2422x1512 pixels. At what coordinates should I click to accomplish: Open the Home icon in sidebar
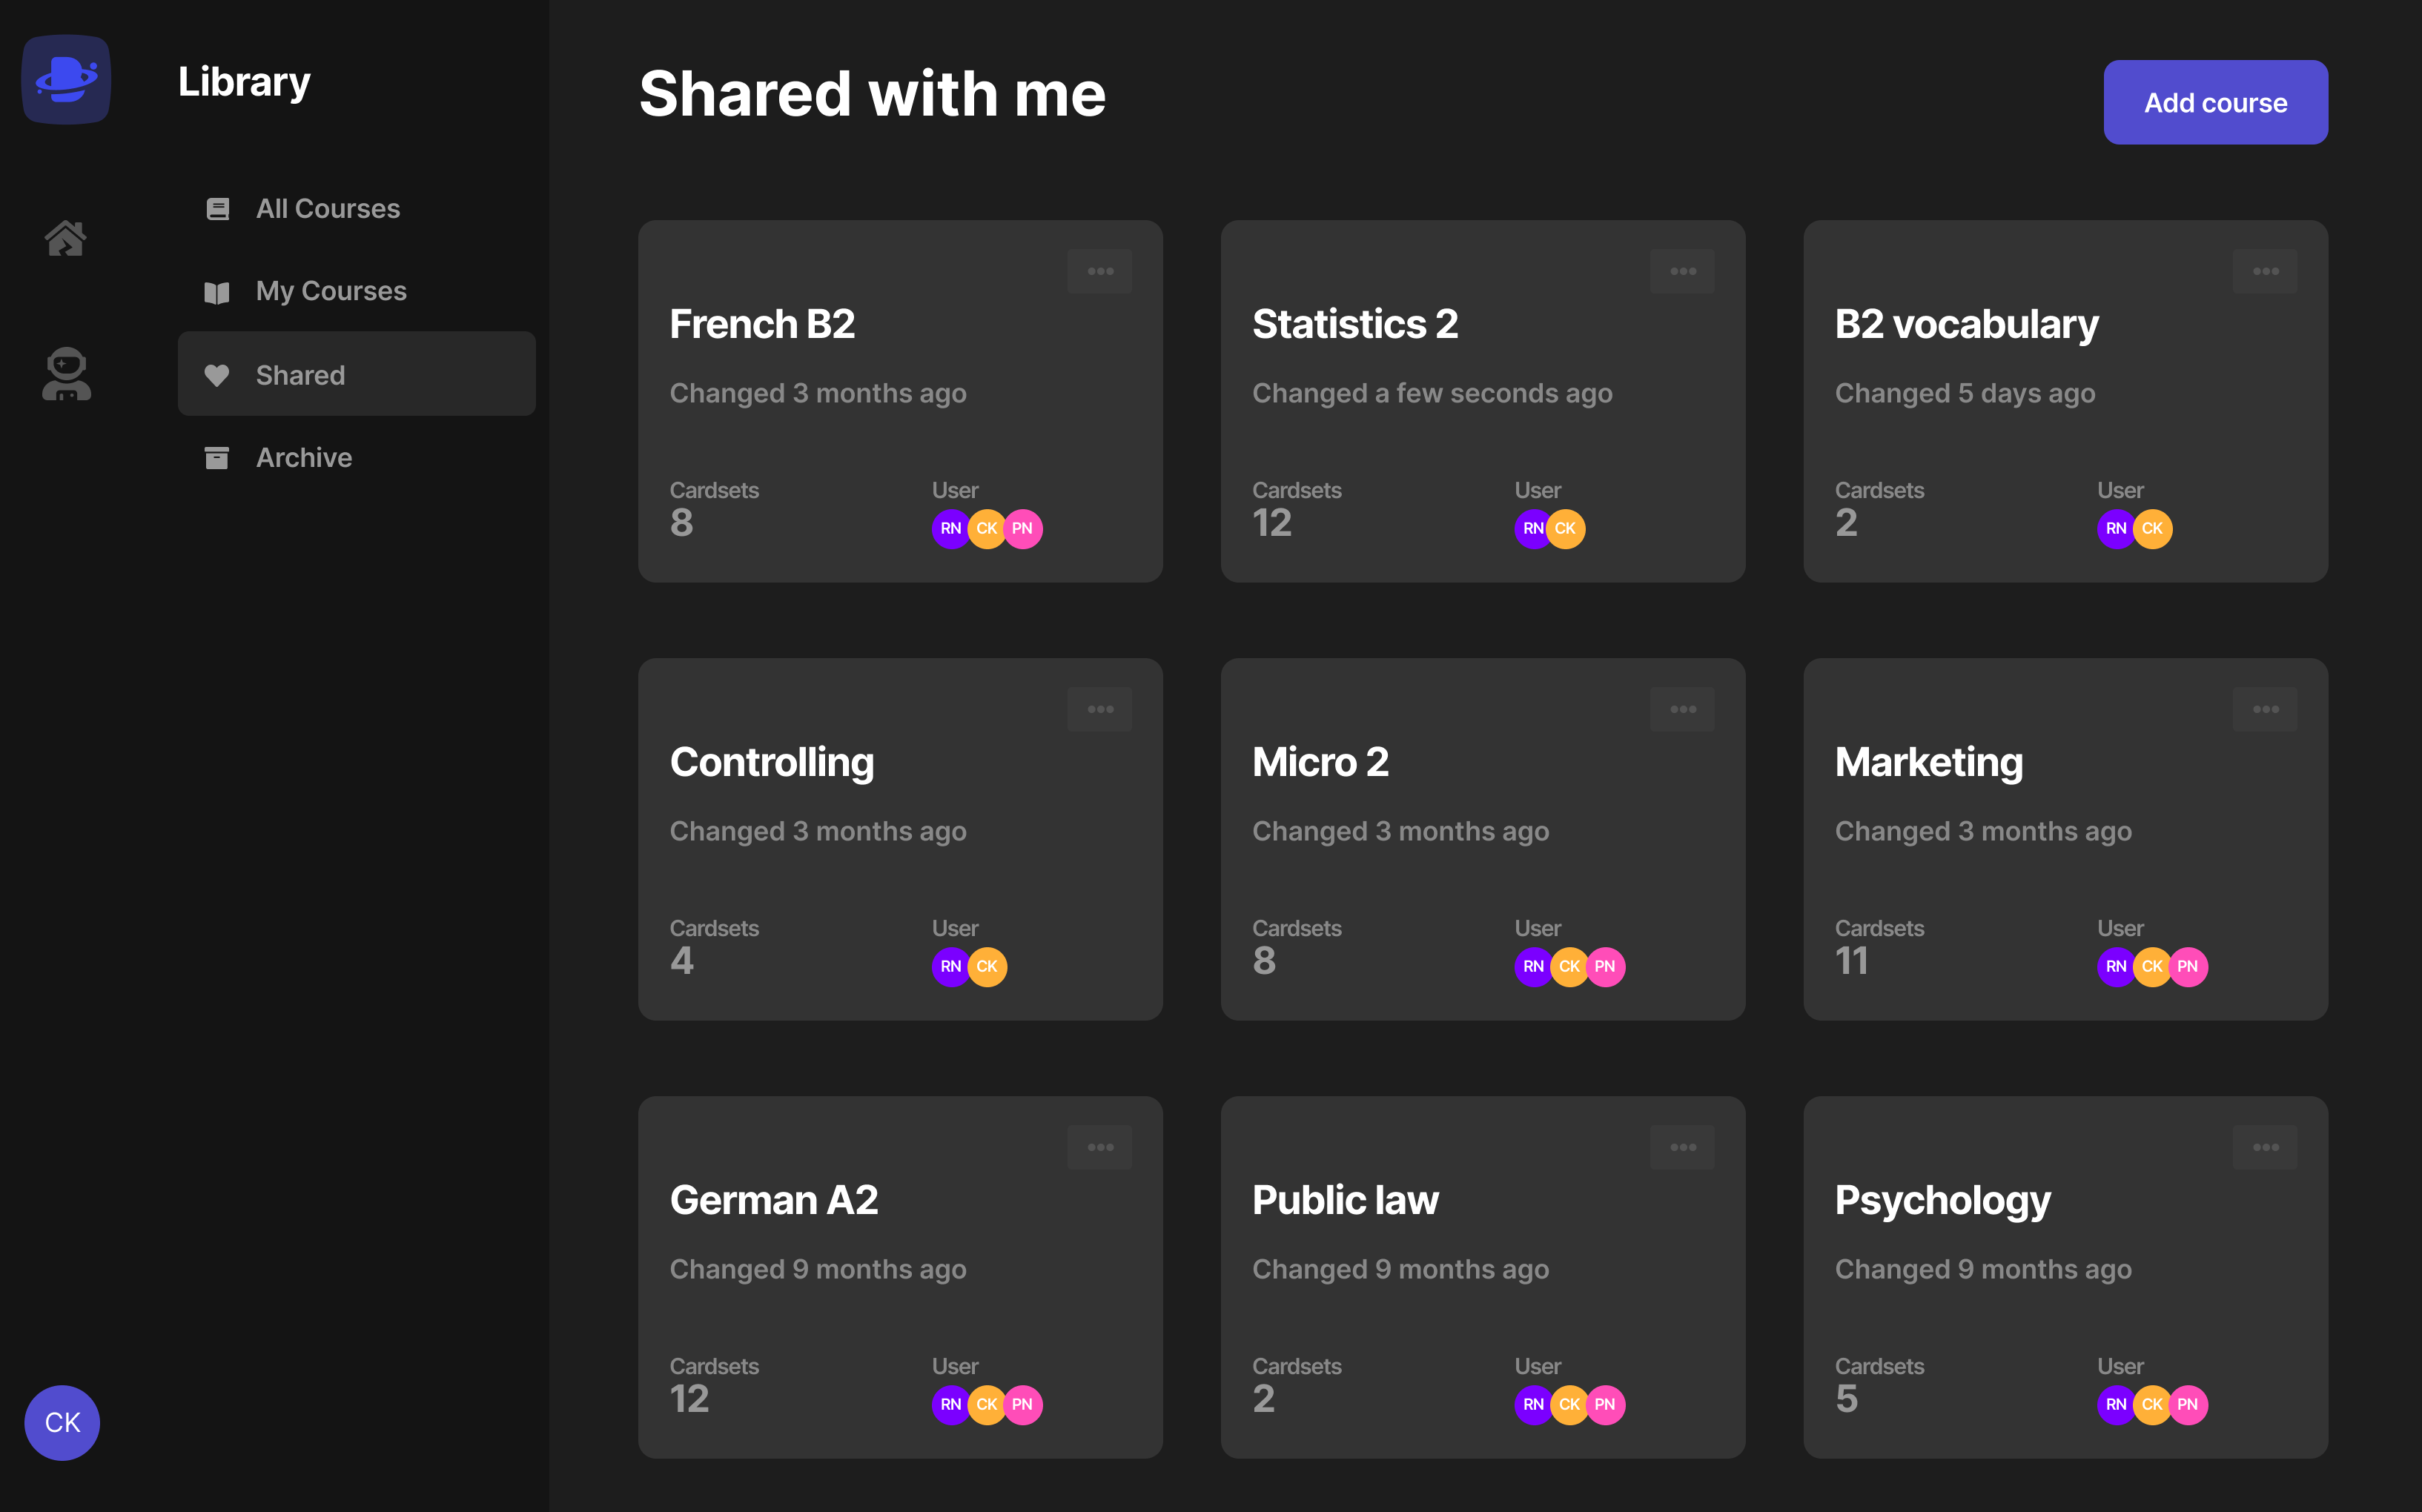coord(66,238)
